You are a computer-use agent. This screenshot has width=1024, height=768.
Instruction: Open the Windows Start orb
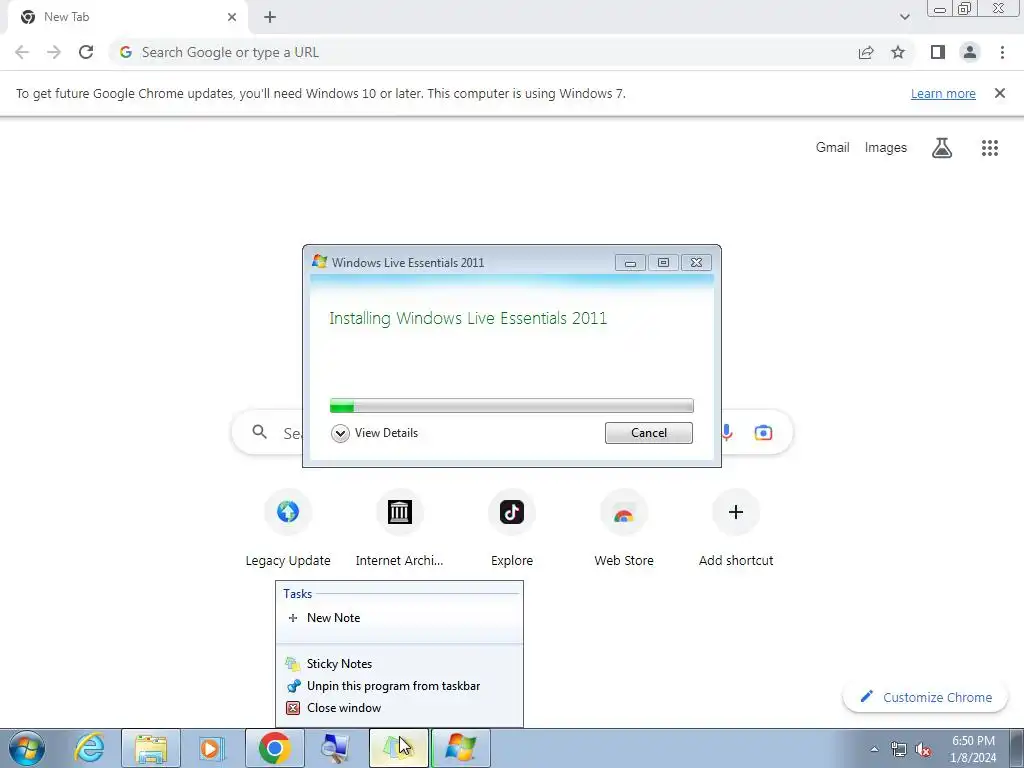click(x=27, y=748)
